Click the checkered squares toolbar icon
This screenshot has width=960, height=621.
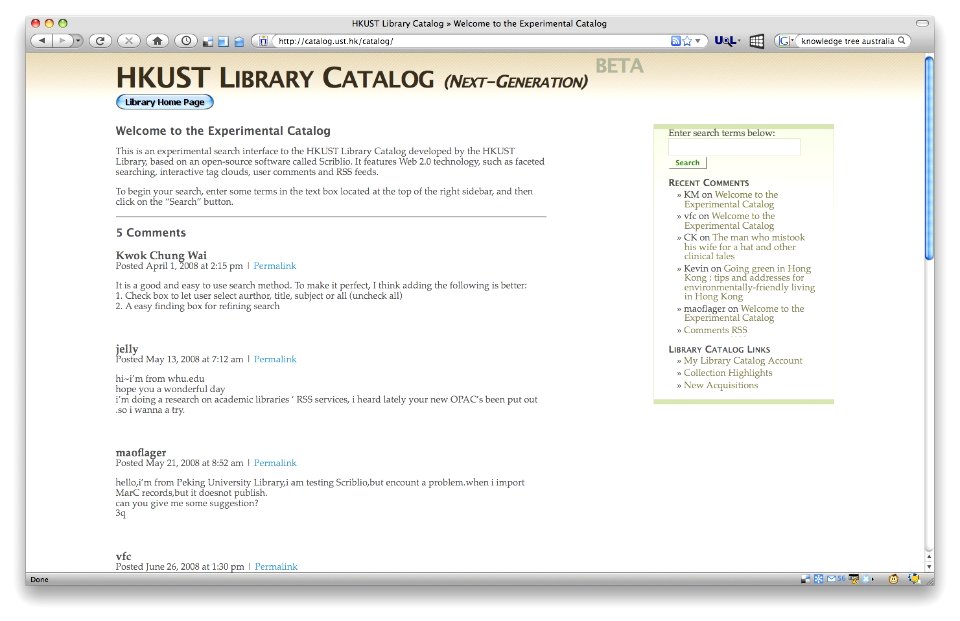click(208, 42)
